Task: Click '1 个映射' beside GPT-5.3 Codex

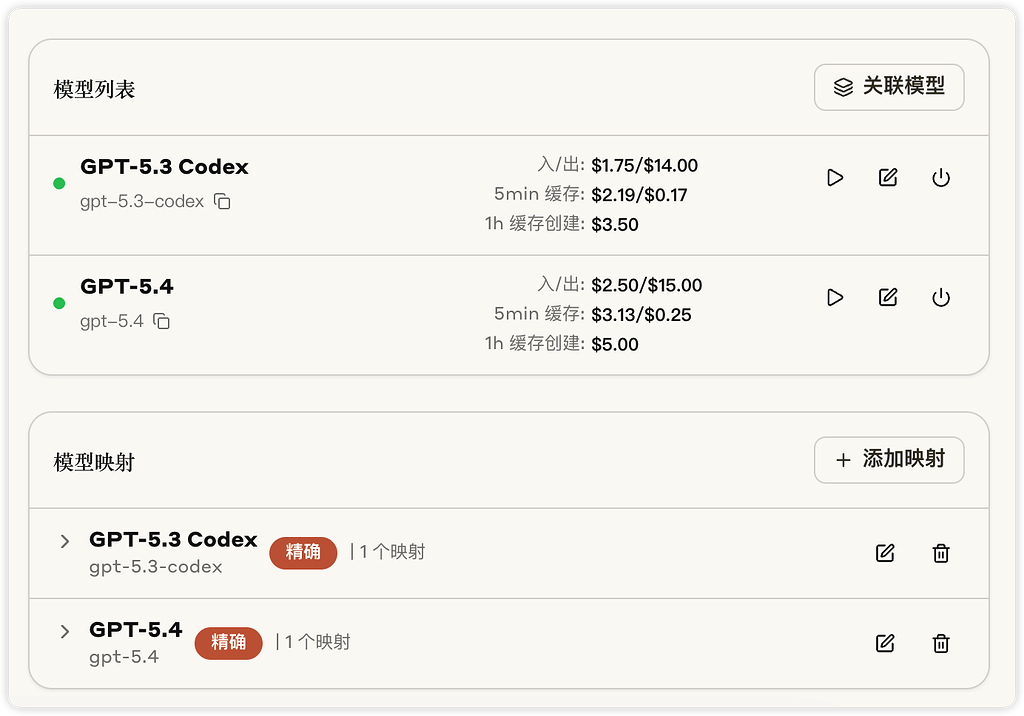Action: point(392,551)
